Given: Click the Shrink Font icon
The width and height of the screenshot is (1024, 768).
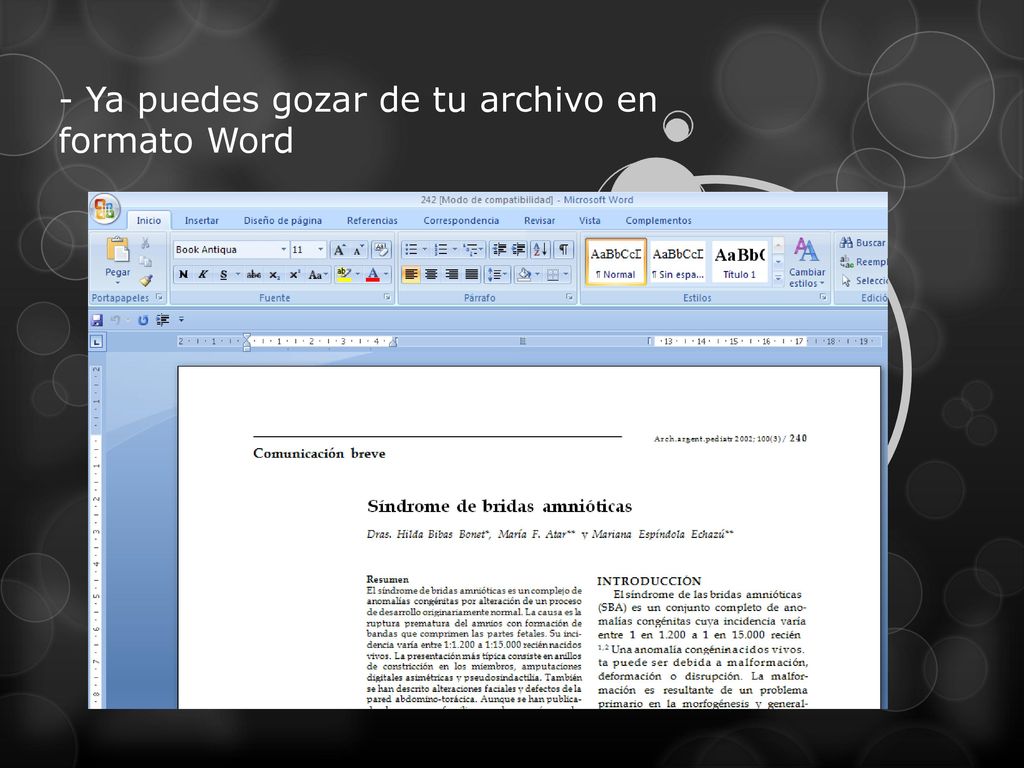Looking at the screenshot, I should coord(359,250).
